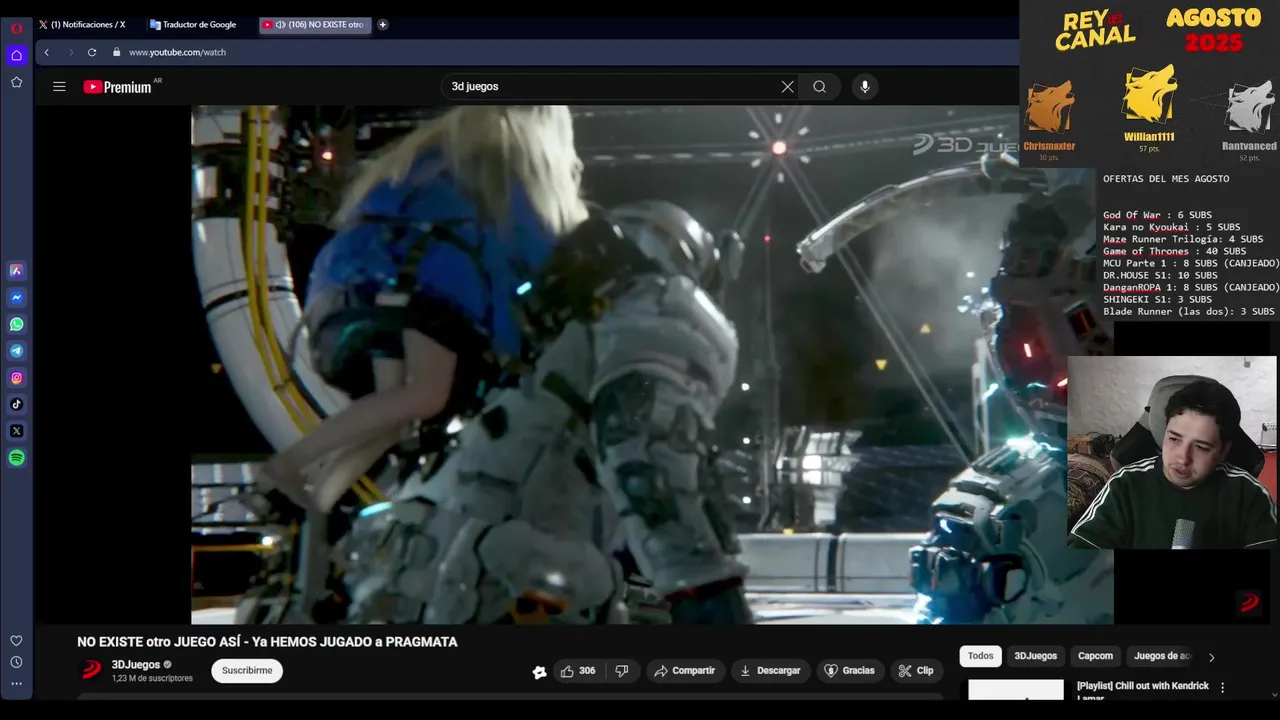
Task: Select the Todos filter chip
Action: pos(981,656)
